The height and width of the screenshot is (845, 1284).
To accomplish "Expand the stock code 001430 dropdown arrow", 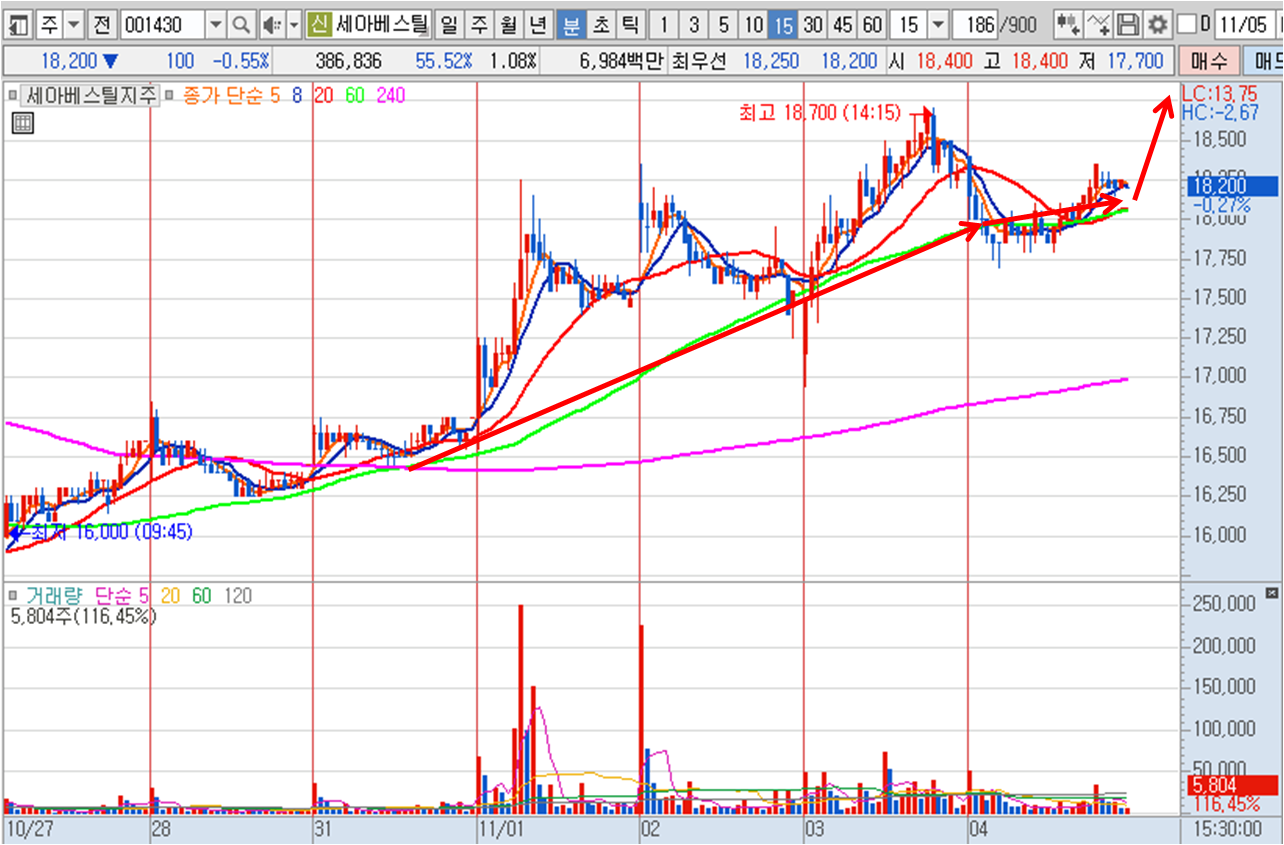I will coord(217,23).
